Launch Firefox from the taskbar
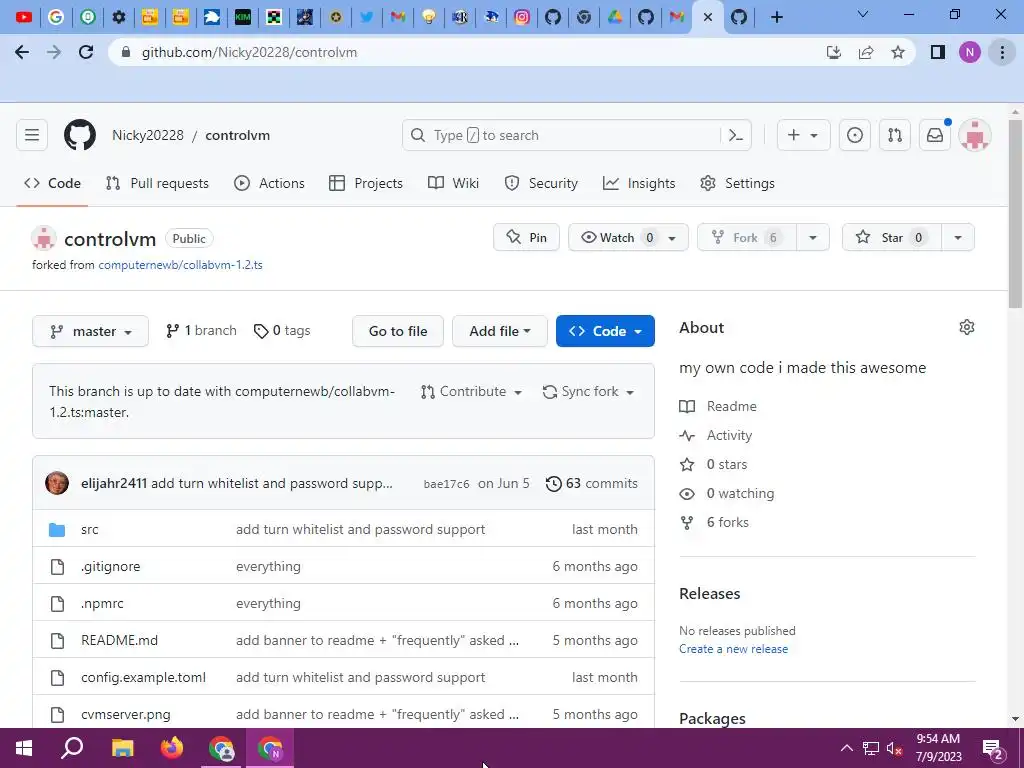 coord(172,748)
